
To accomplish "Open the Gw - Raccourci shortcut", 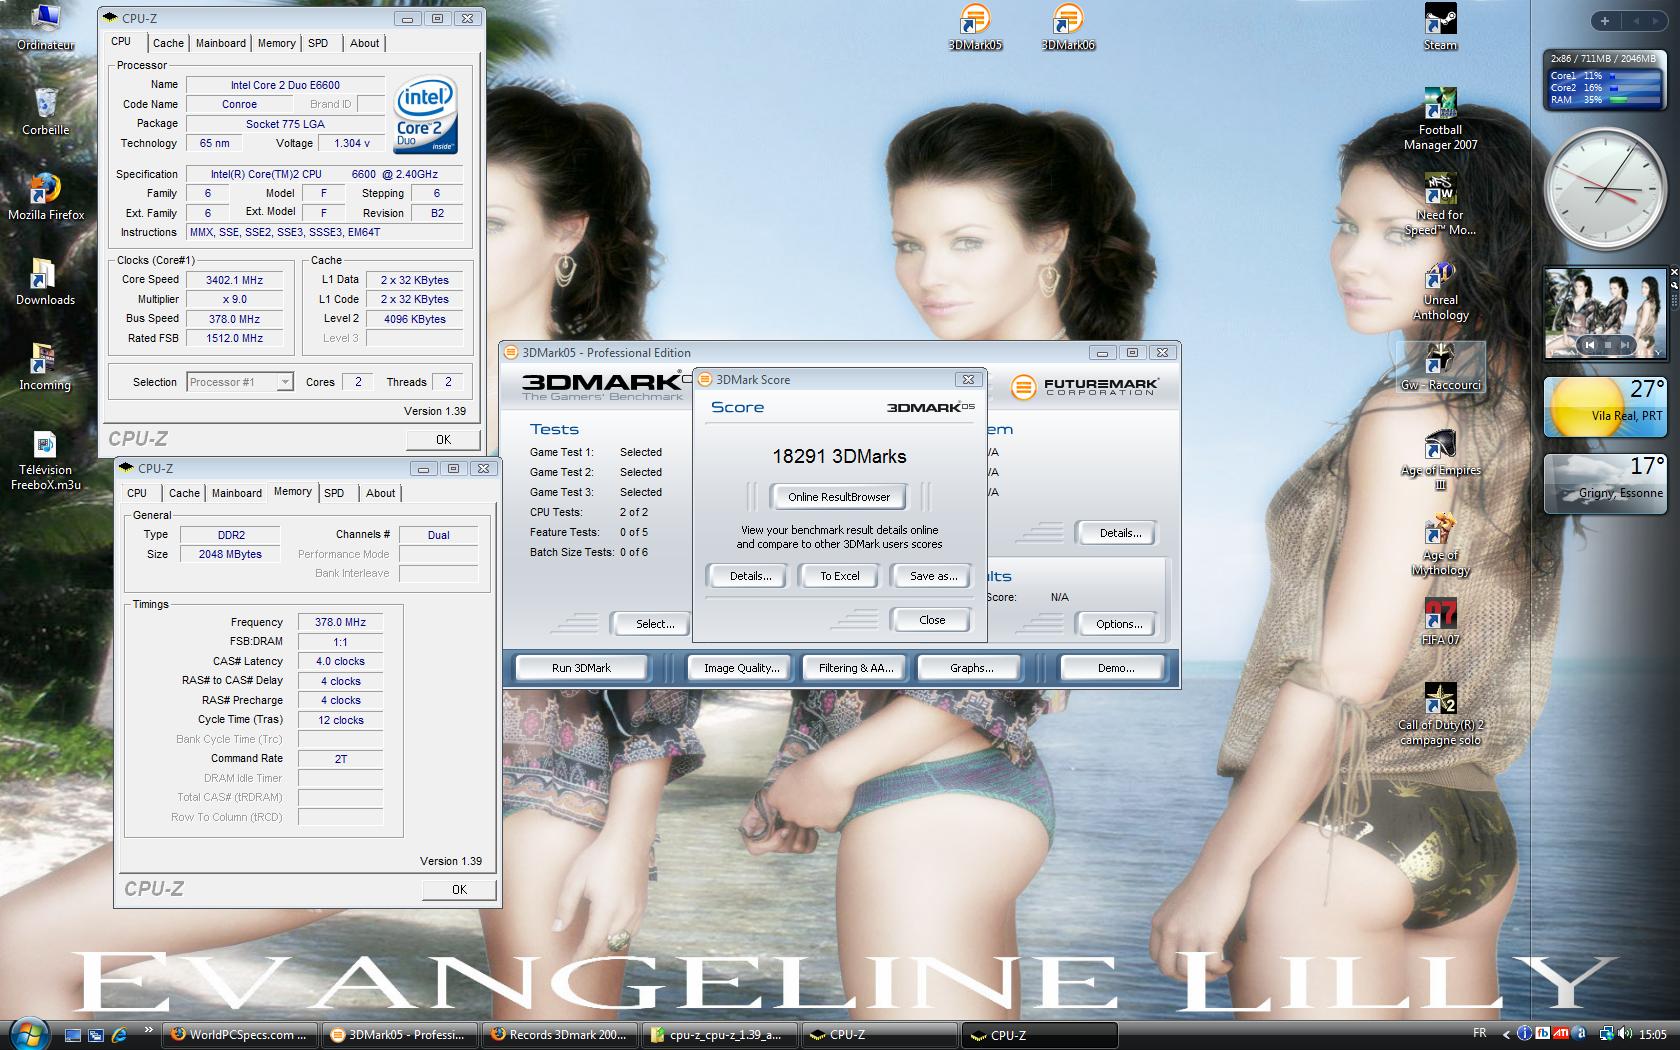I will coord(1440,367).
